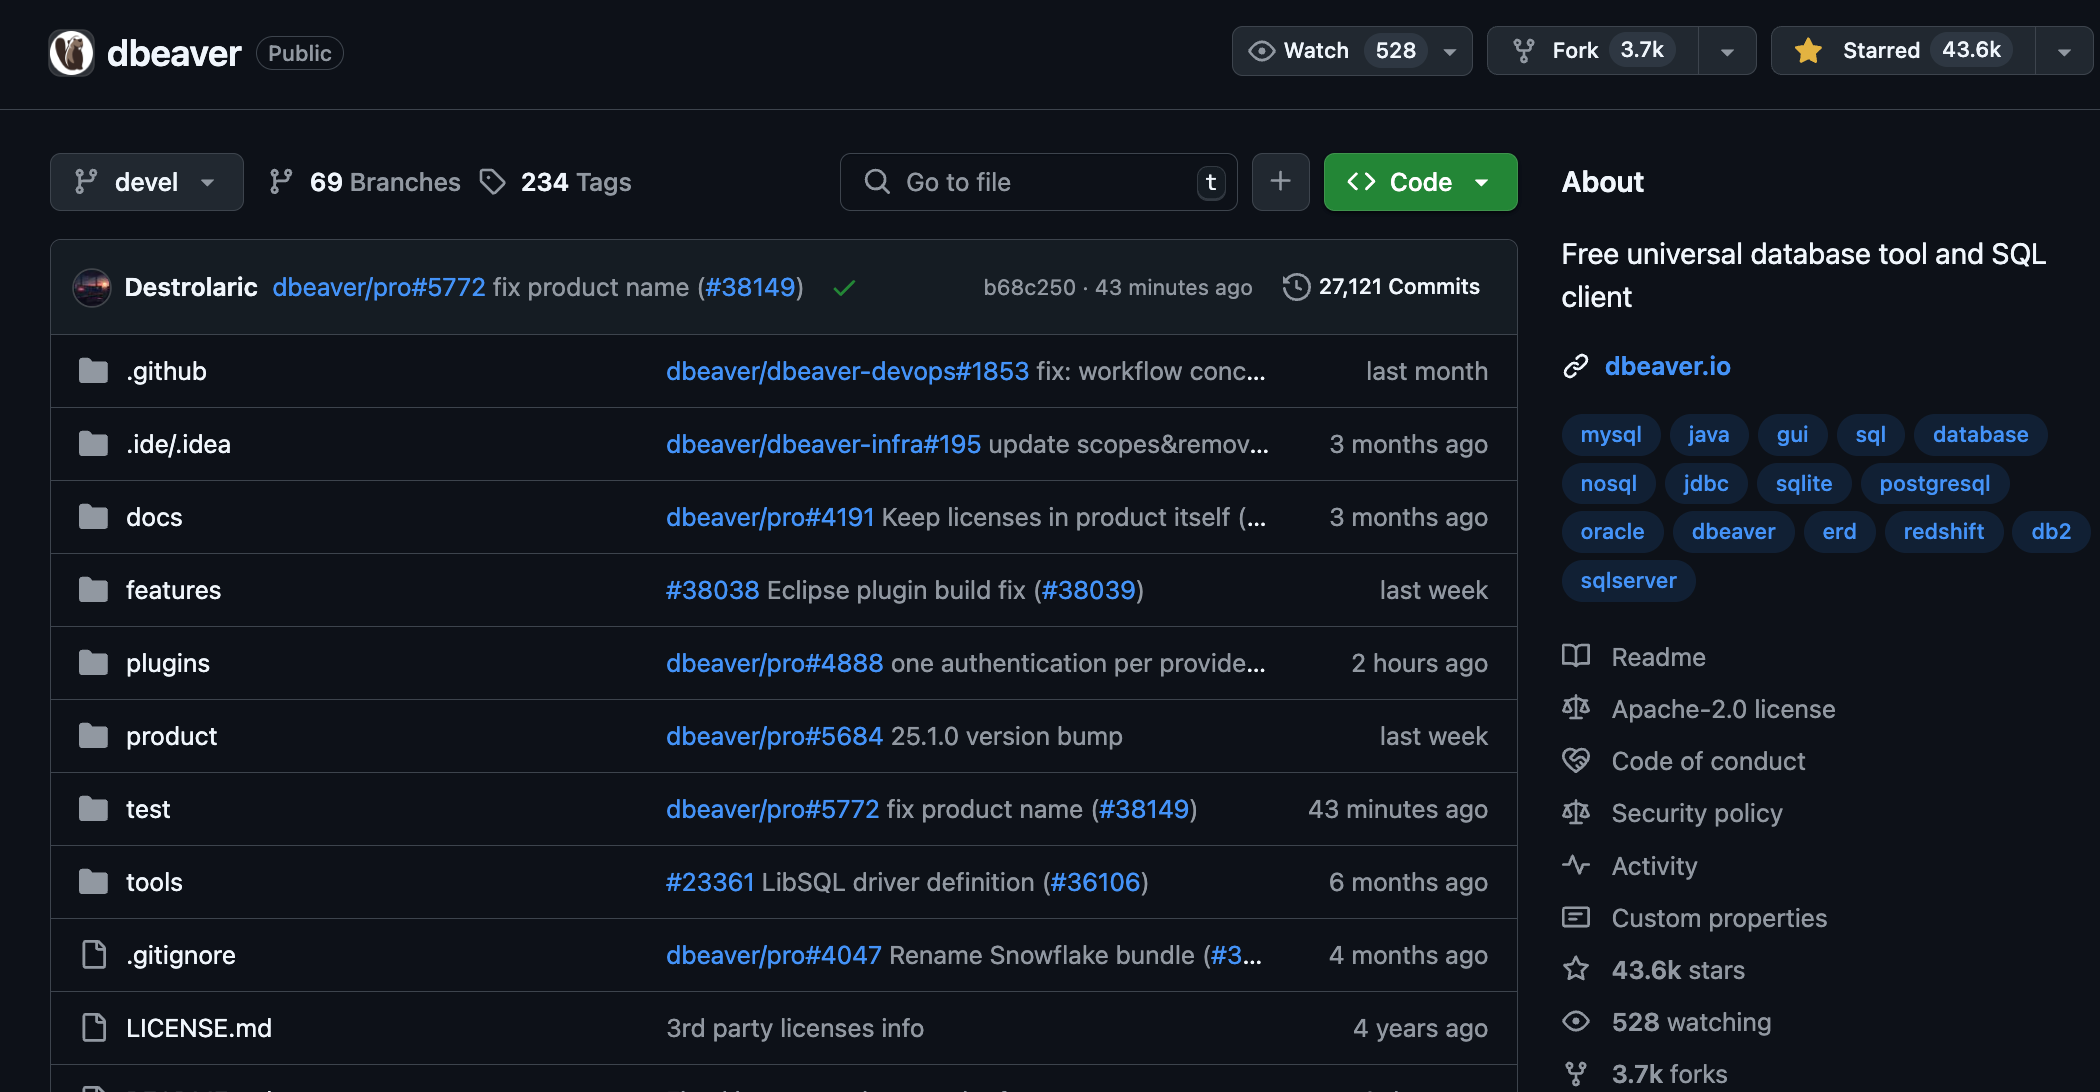Open the 27,121 Commits history link
Viewport: 2100px width, 1092px height.
point(1381,287)
